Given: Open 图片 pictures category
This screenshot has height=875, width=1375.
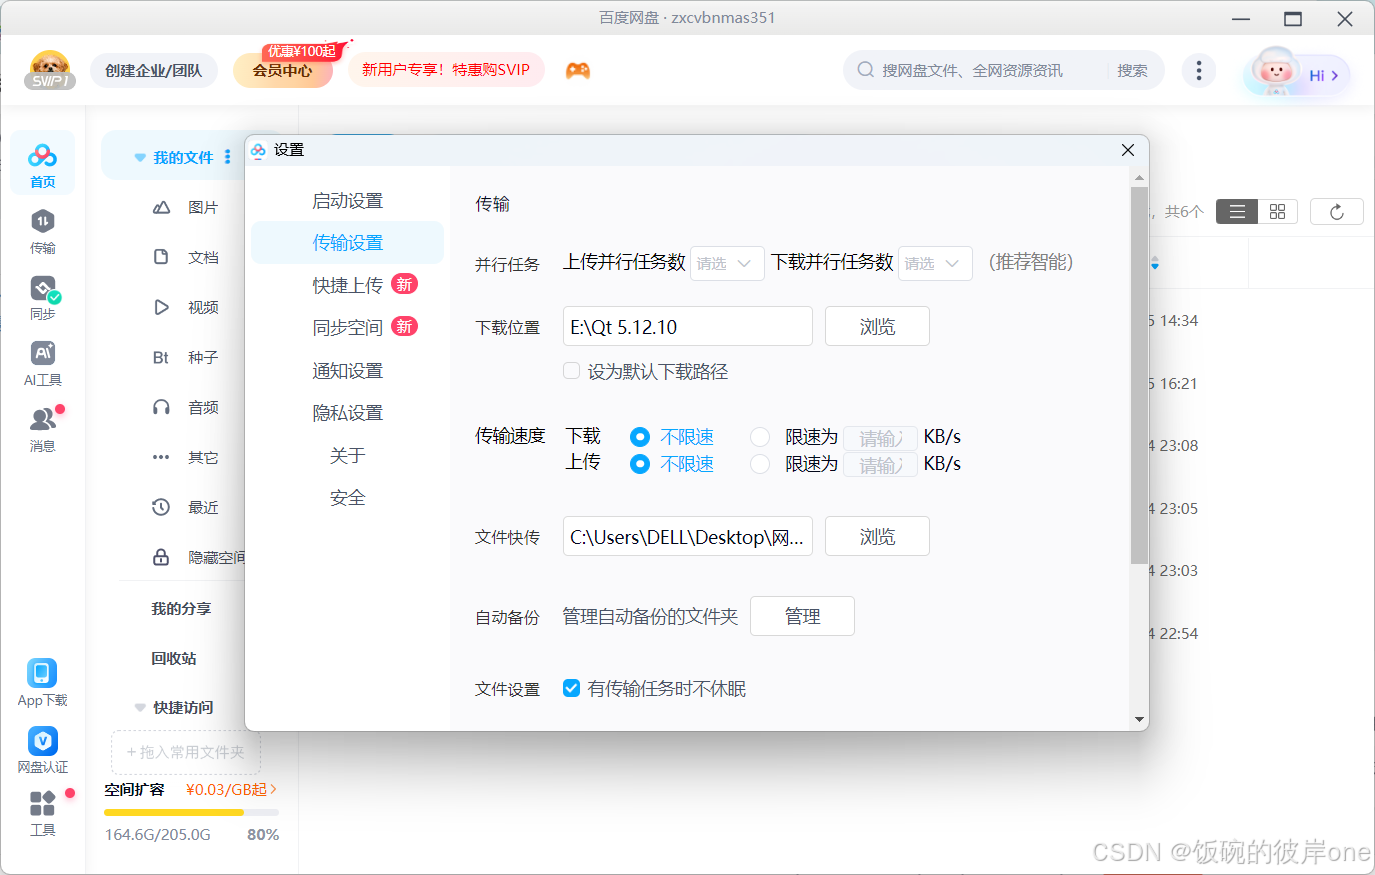Looking at the screenshot, I should [x=185, y=207].
